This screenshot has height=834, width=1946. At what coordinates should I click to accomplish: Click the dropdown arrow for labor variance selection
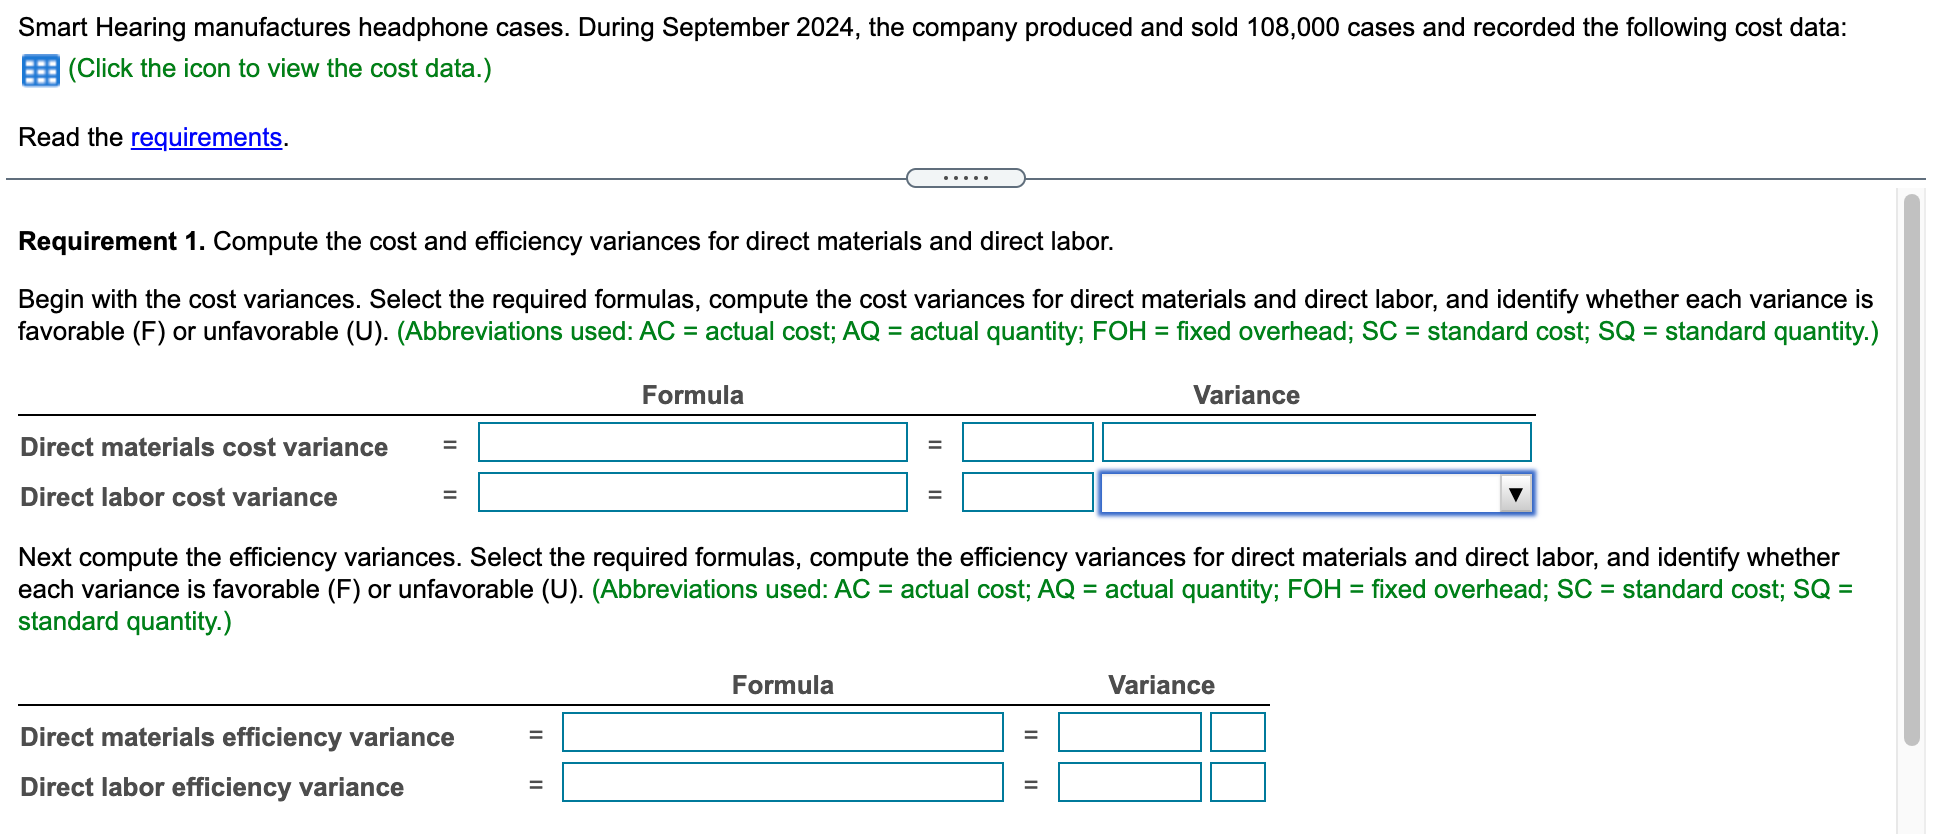pyautogui.click(x=1516, y=493)
